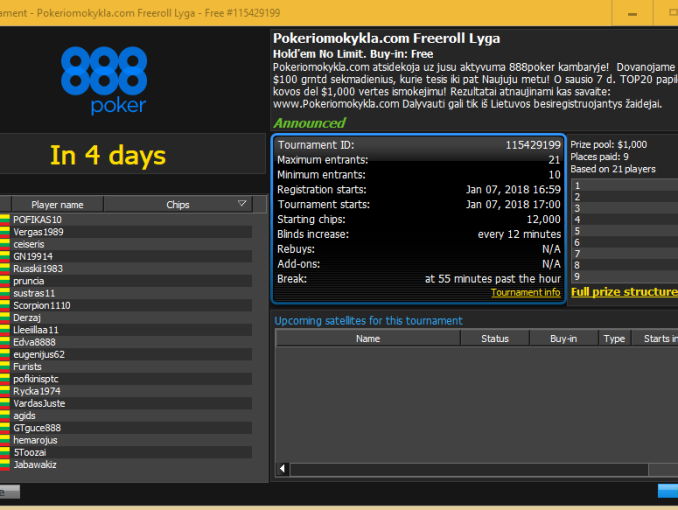Click the satellites Name column header
Viewport: 678px width, 510px height.
coord(367,339)
